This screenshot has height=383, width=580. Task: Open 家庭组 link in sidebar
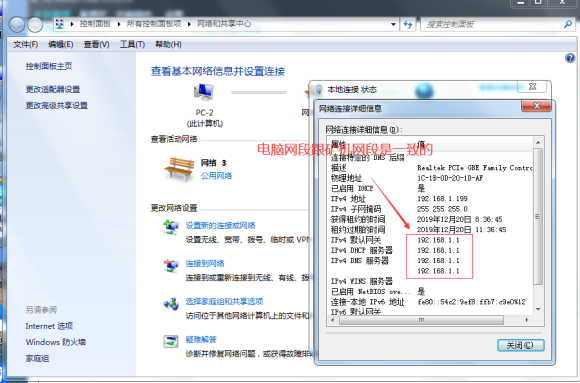[x=37, y=358]
